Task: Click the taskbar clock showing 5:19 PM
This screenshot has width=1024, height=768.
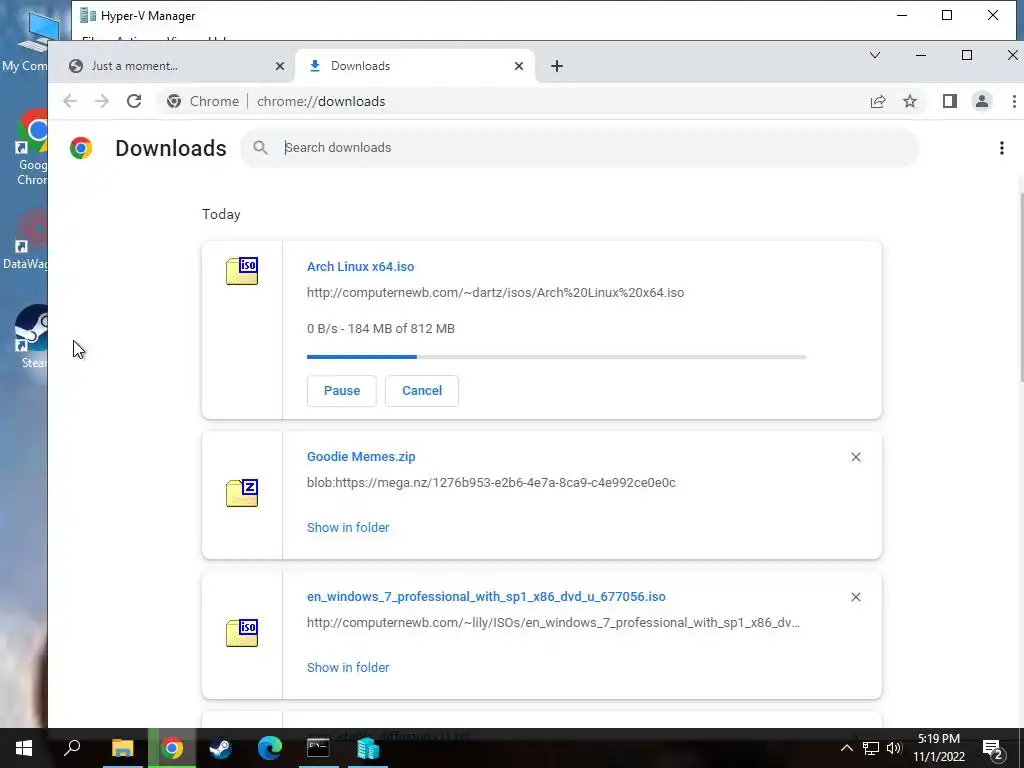Action: point(938,748)
